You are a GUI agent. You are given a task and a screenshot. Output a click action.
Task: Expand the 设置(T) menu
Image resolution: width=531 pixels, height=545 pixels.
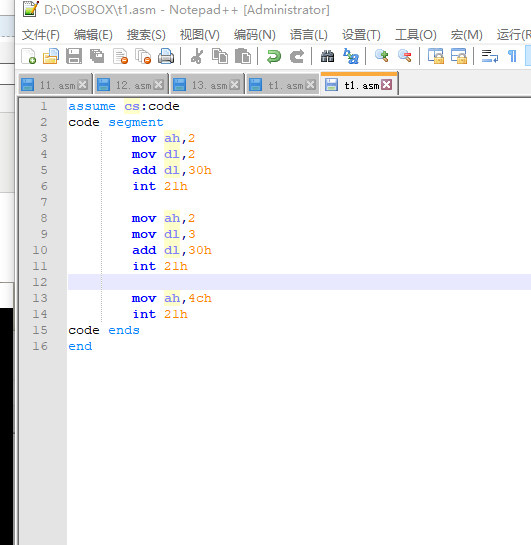click(x=361, y=35)
